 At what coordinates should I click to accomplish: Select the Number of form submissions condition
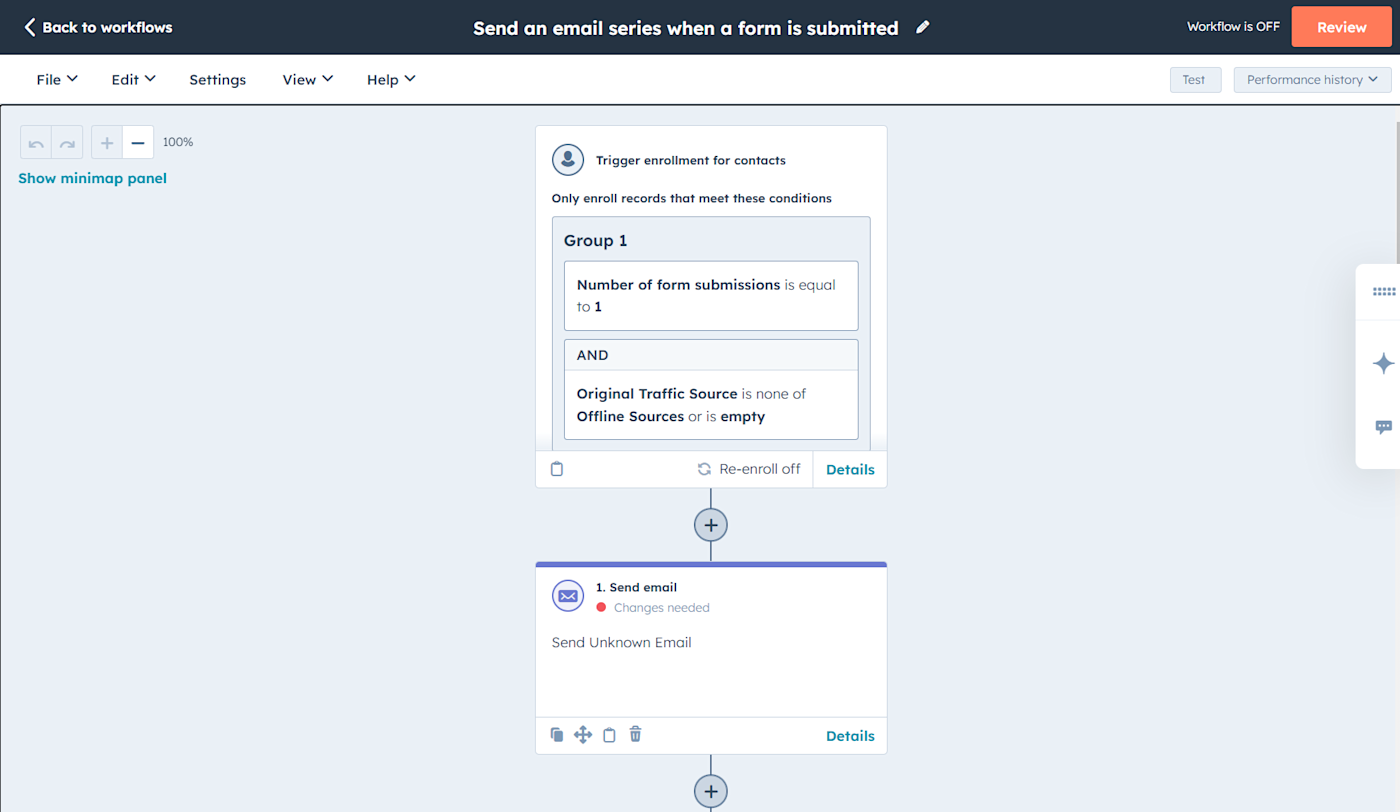coord(711,296)
